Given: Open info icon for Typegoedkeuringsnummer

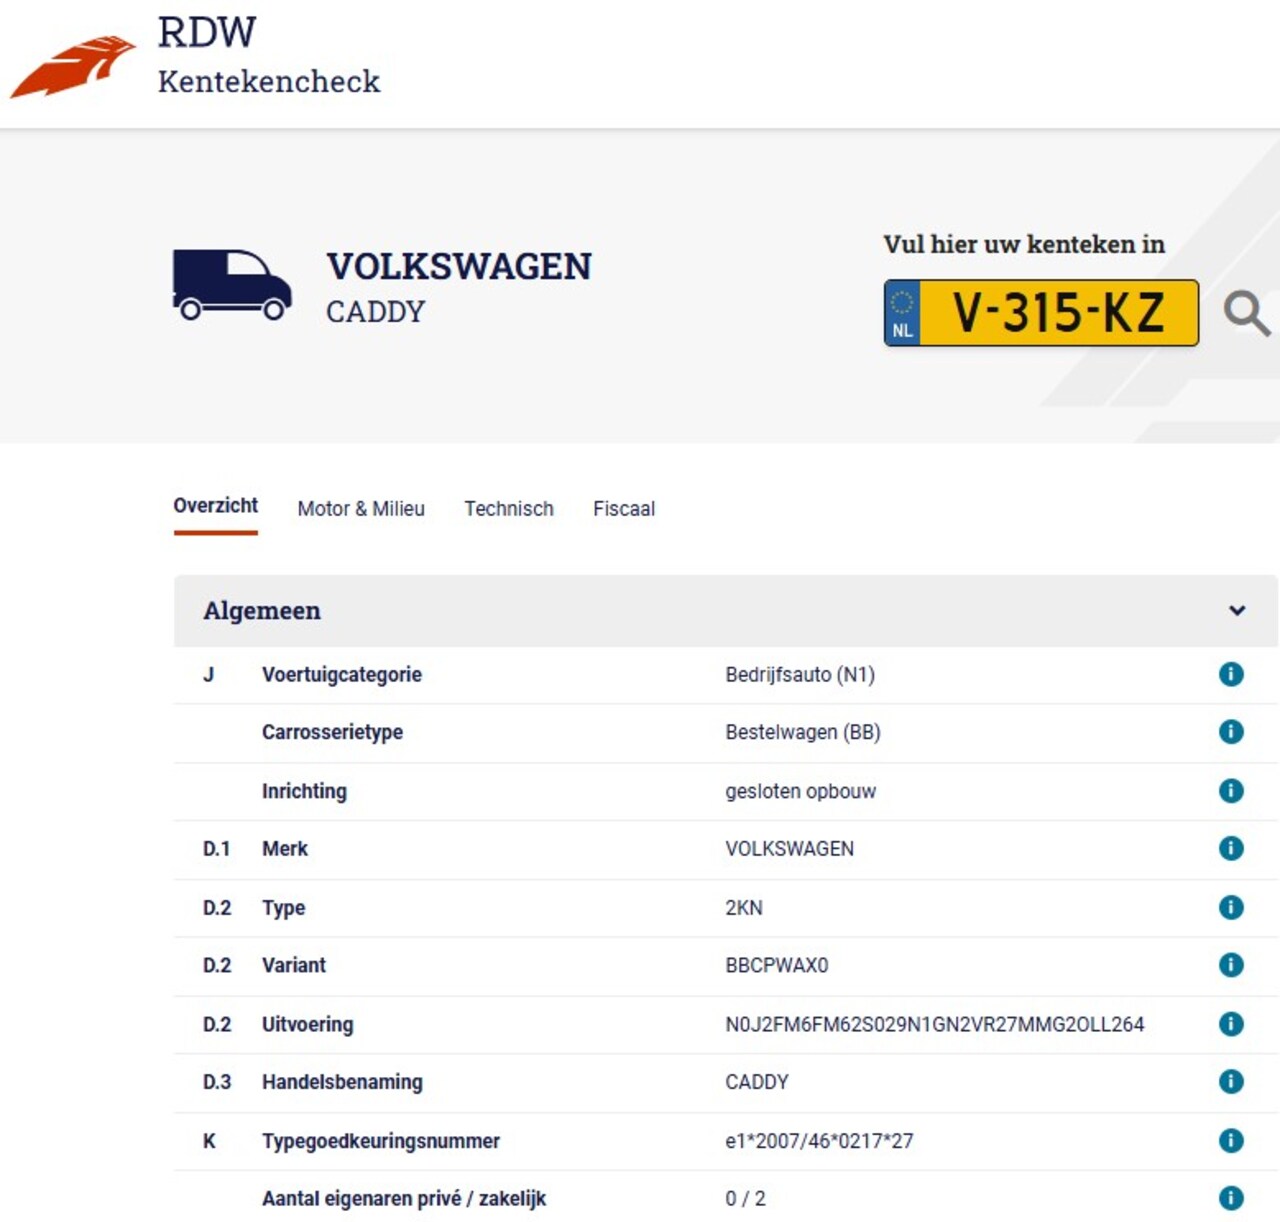Looking at the screenshot, I should pyautogui.click(x=1231, y=1140).
